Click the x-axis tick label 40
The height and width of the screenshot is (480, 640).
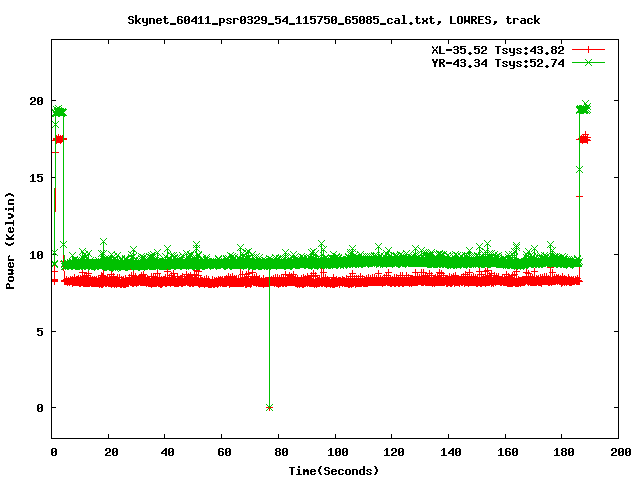tap(167, 452)
